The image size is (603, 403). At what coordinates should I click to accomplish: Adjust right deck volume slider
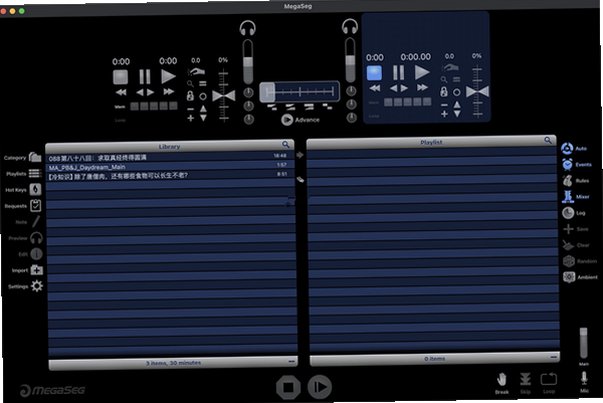point(350,60)
